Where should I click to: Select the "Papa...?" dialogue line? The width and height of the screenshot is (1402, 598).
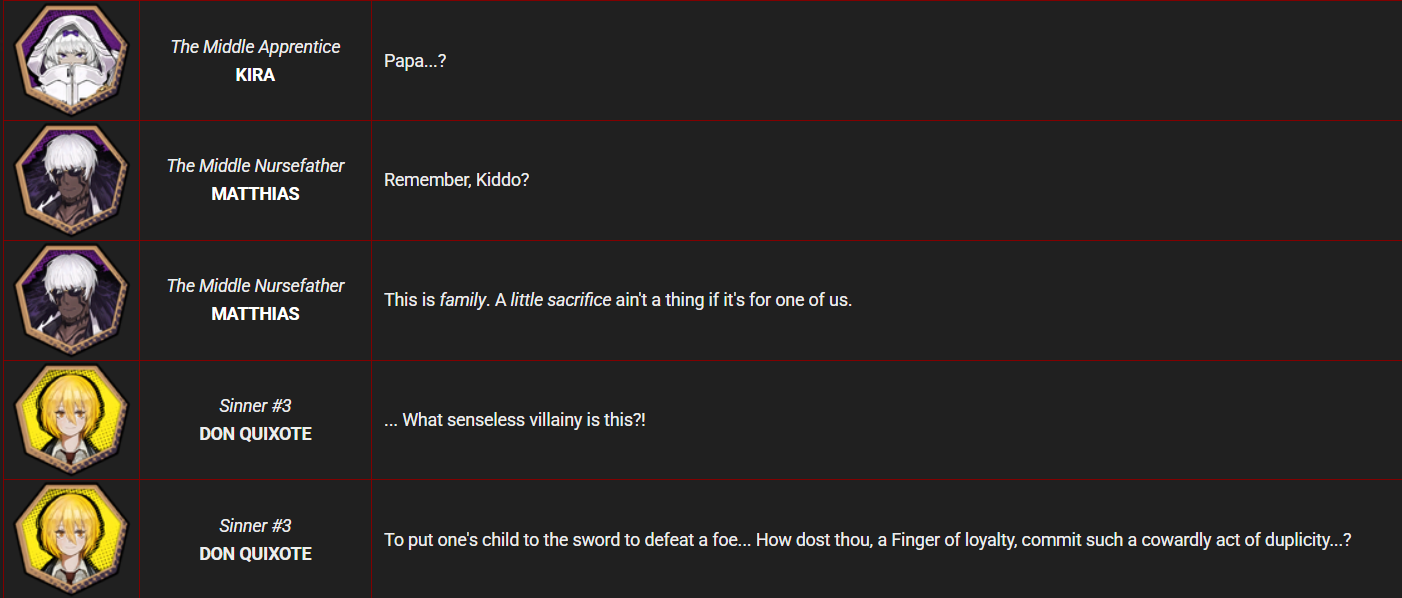[x=415, y=61]
